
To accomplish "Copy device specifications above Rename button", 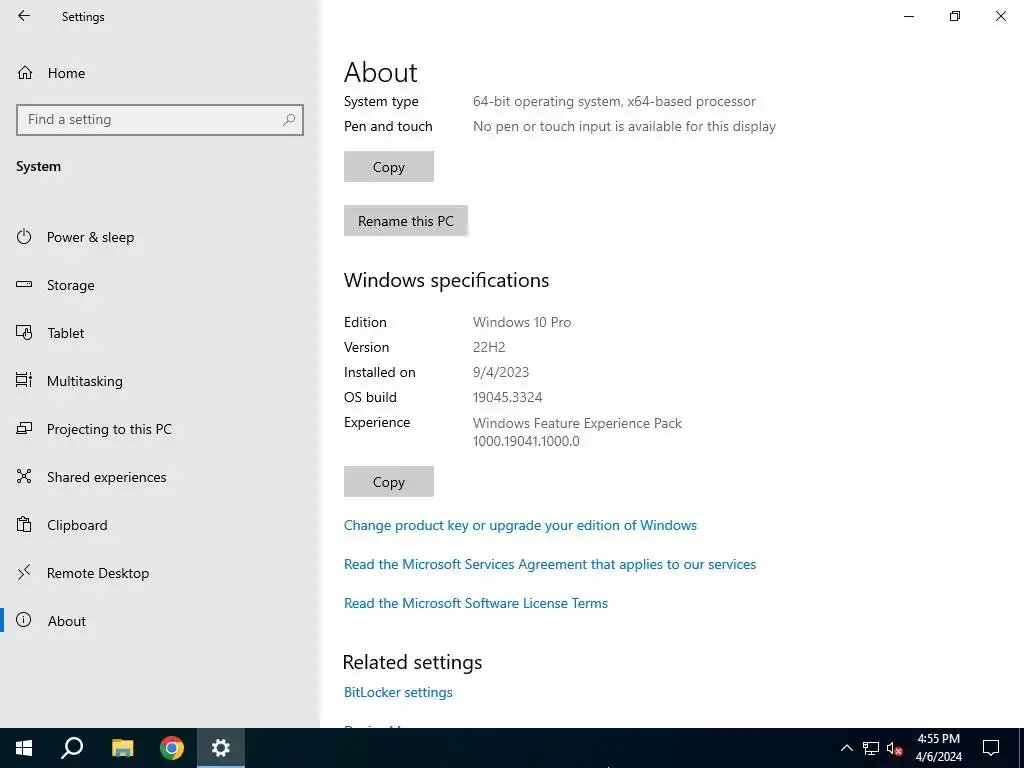I will point(389,167).
